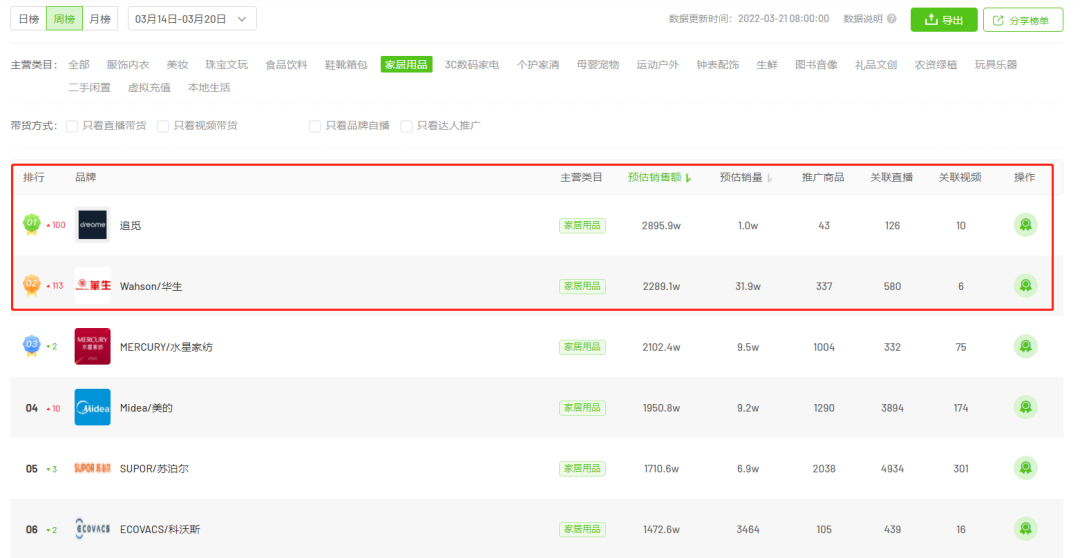1080x558 pixels.
Task: Click the action icon in Midea/美的 row
Action: point(1025,407)
